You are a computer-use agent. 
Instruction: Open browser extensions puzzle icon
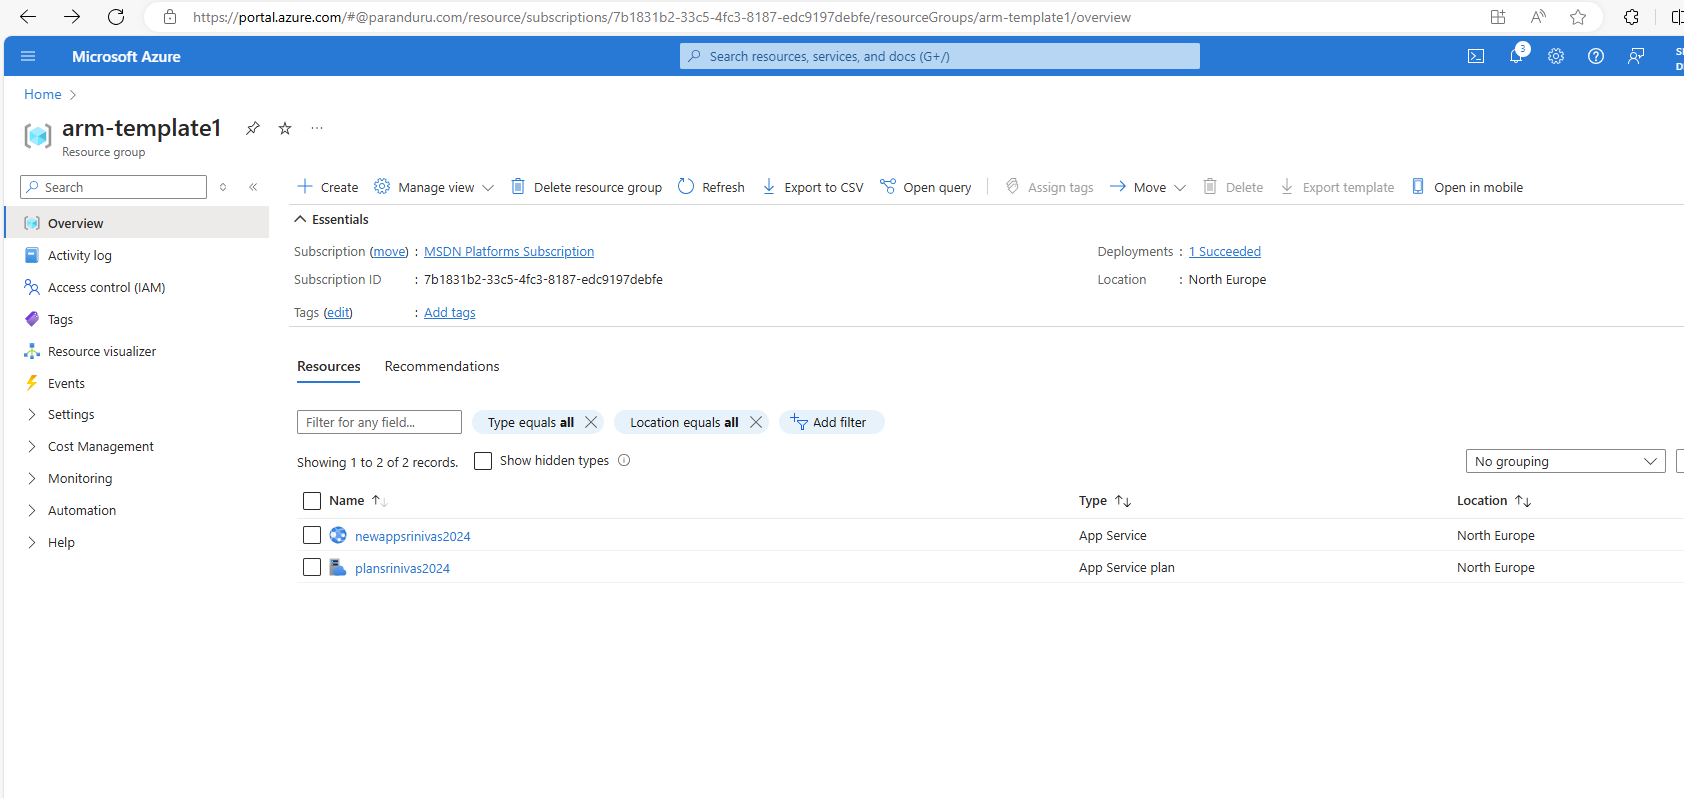click(1631, 17)
